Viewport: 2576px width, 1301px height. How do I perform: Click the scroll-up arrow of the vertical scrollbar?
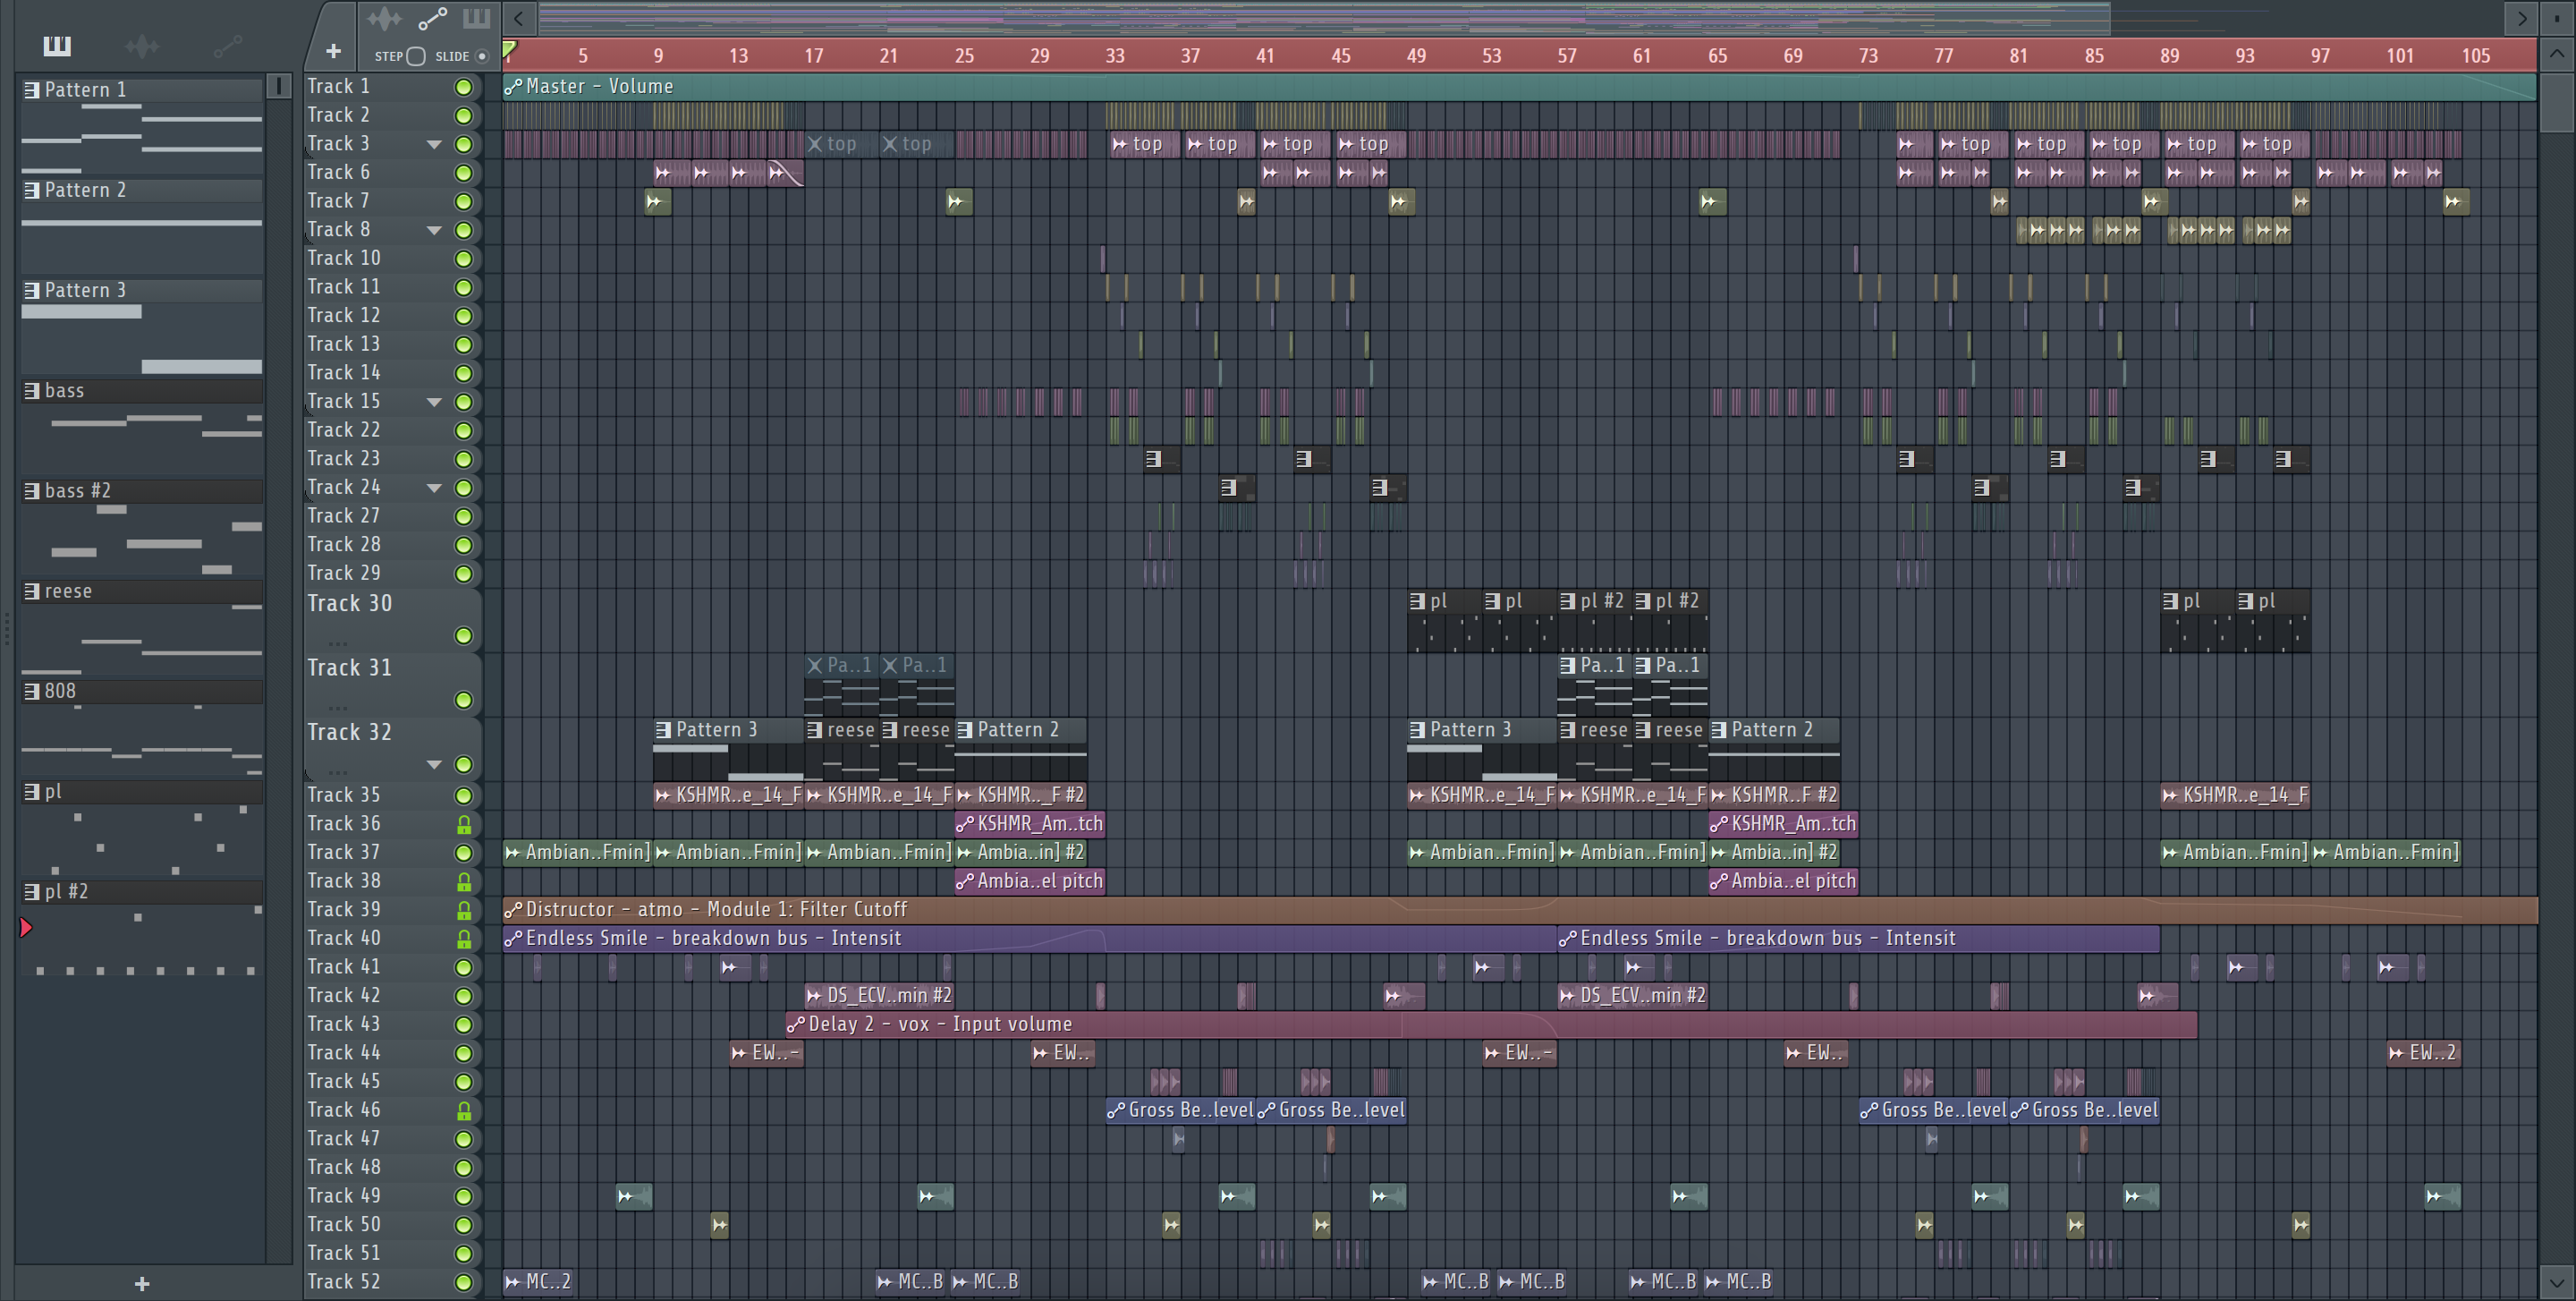coord(2557,54)
